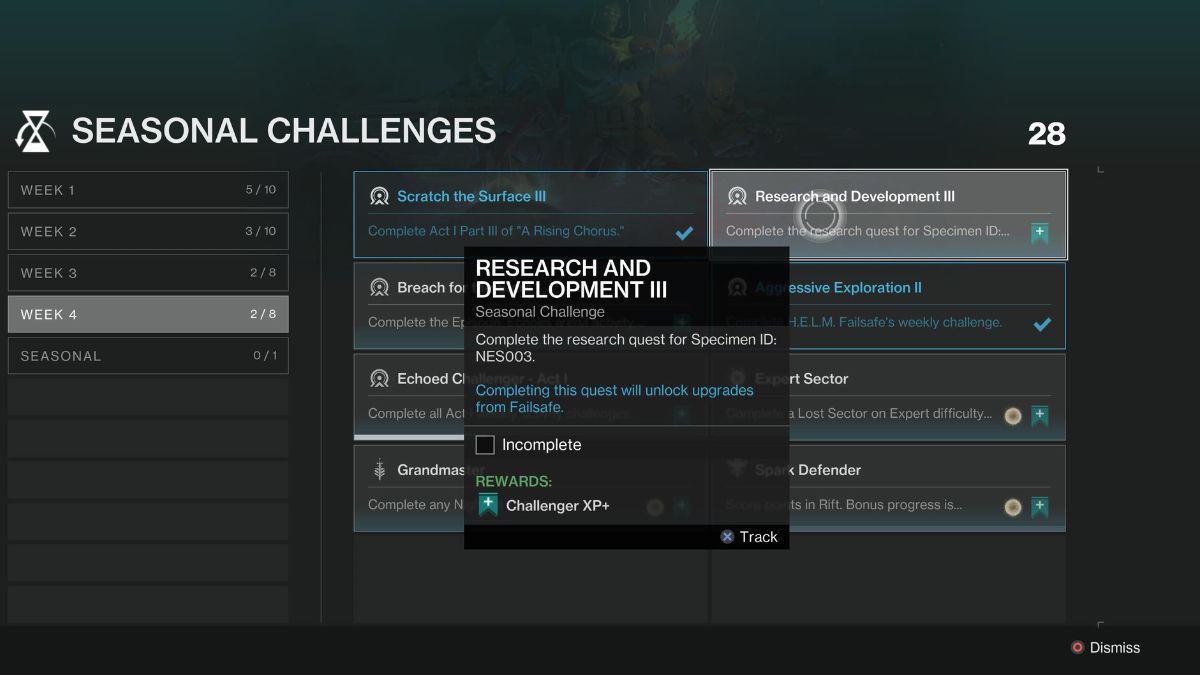Click the Bright Dust coin on Expert Sector
The width and height of the screenshot is (1200, 675).
coord(1012,415)
